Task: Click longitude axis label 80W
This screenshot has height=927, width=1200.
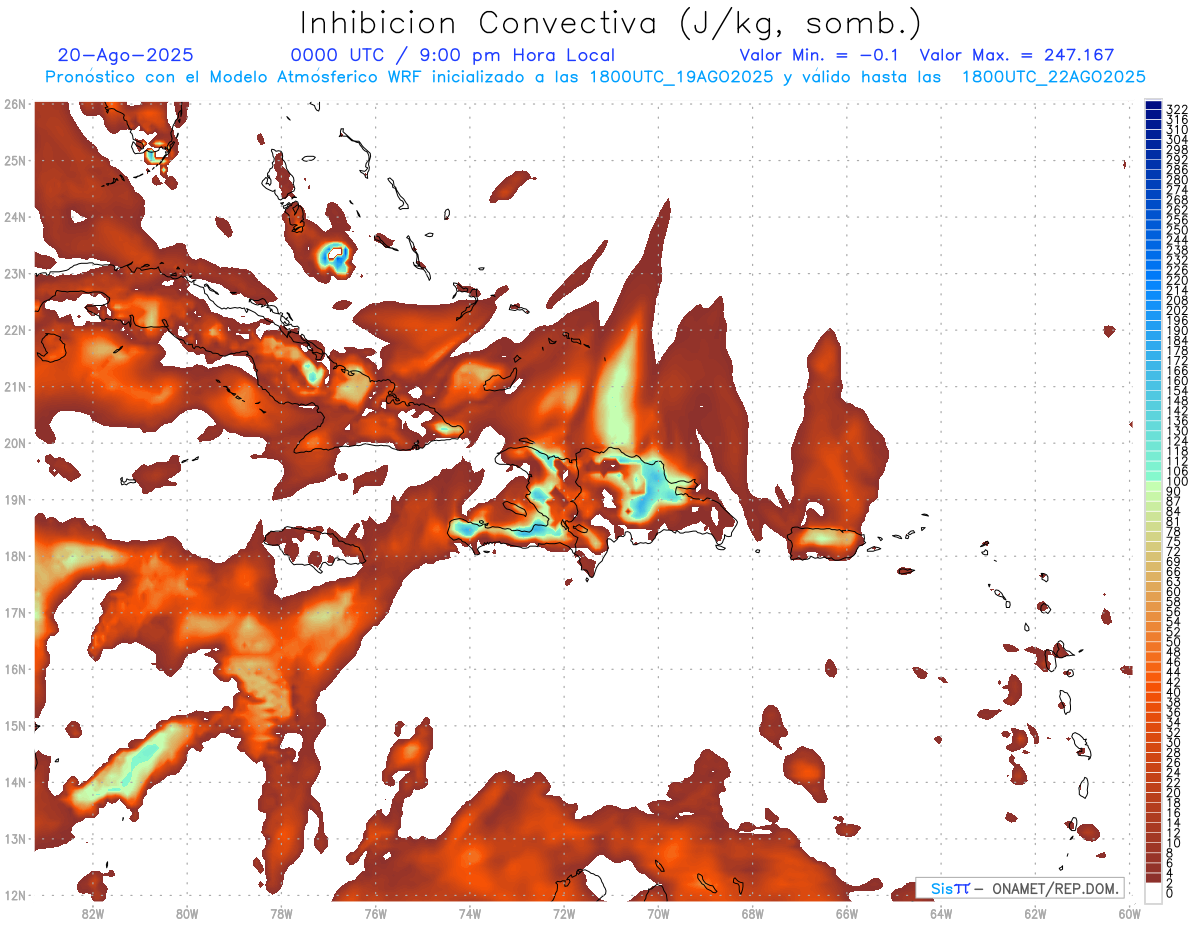Action: (187, 913)
